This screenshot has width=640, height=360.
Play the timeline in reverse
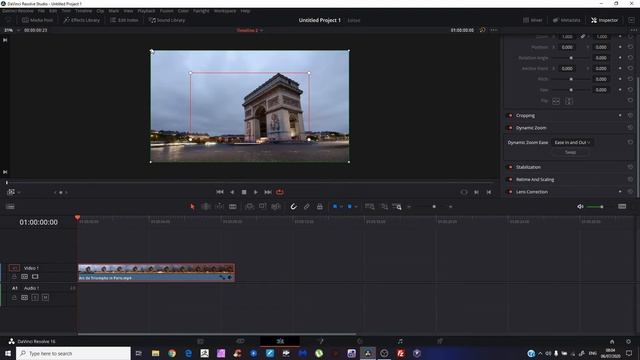(x=232, y=192)
